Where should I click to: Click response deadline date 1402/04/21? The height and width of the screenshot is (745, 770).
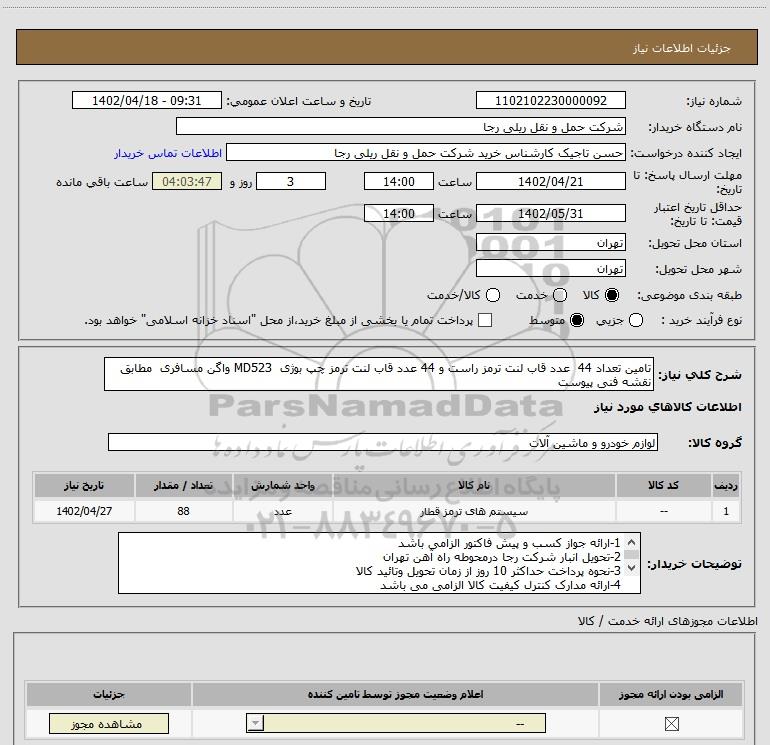[550, 182]
